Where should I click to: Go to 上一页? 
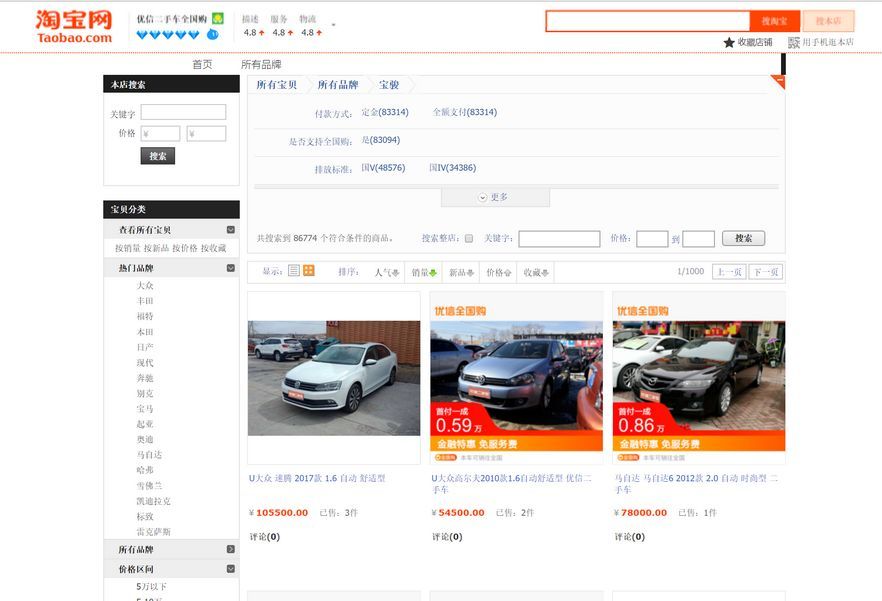(729, 272)
